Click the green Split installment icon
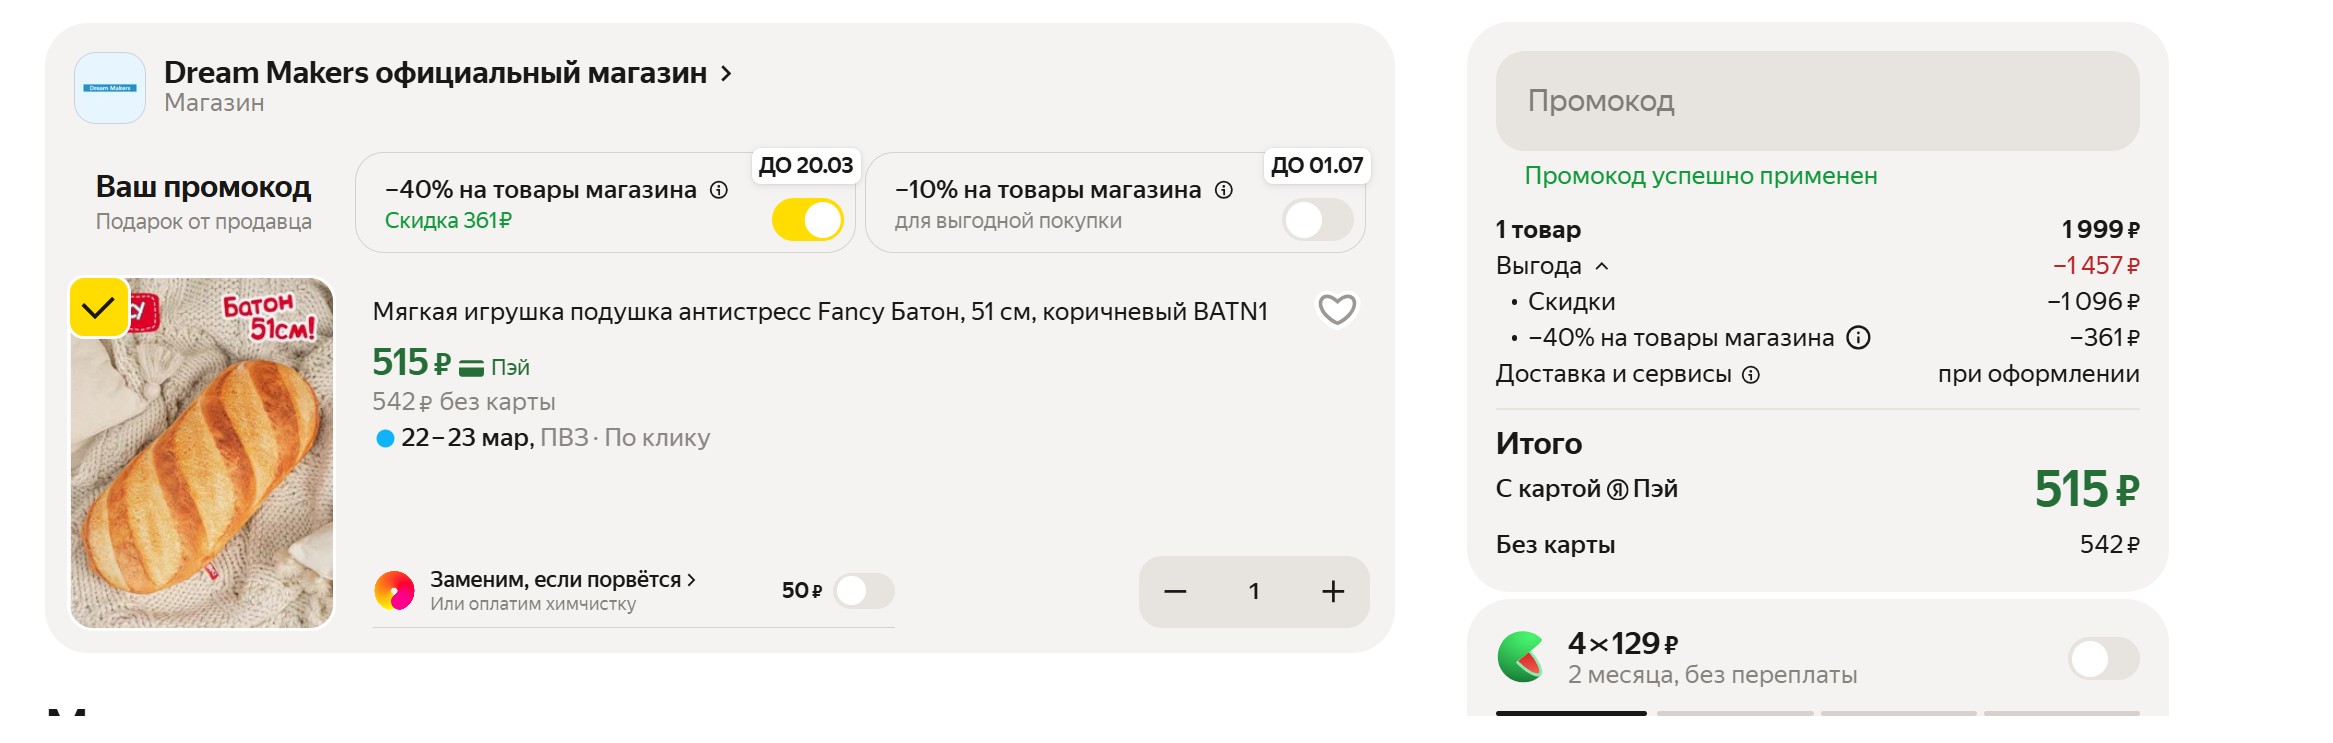Screen dimensions: 2333x743 1520,657
